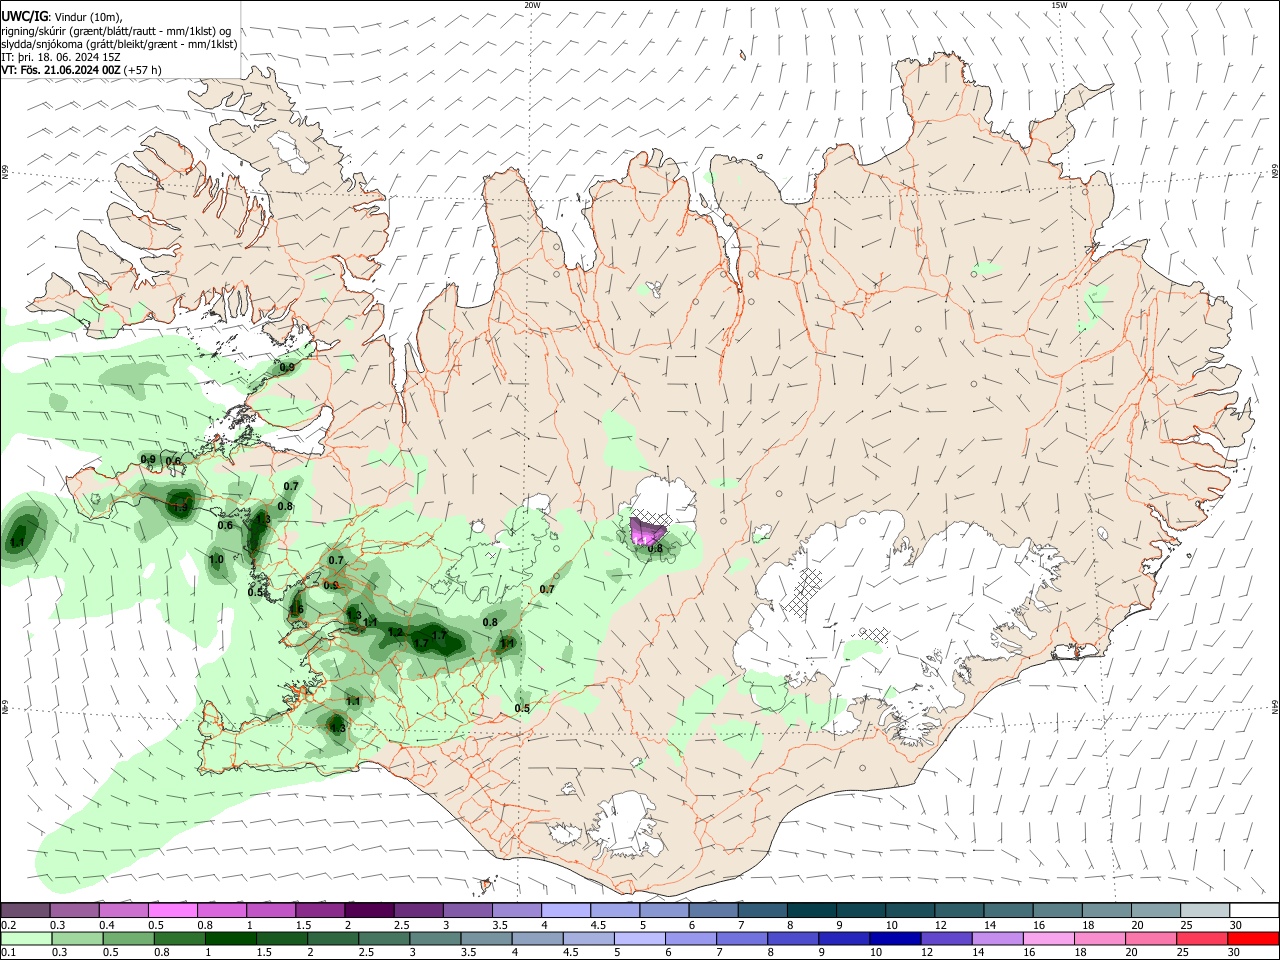Click the 'VT: Fös. 21.06.2024 00Z (+57 h)' line
The image size is (1280, 960).
[x=81, y=70]
